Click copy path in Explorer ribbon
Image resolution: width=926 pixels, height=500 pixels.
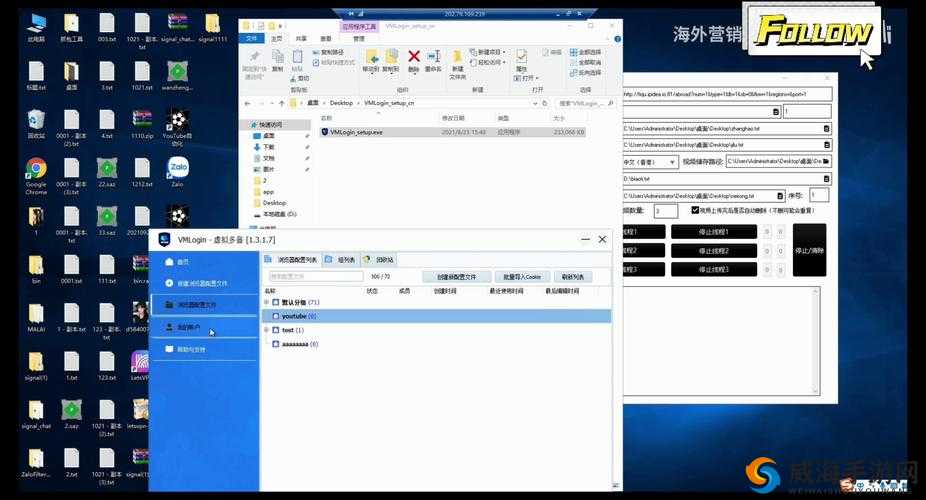coord(328,52)
